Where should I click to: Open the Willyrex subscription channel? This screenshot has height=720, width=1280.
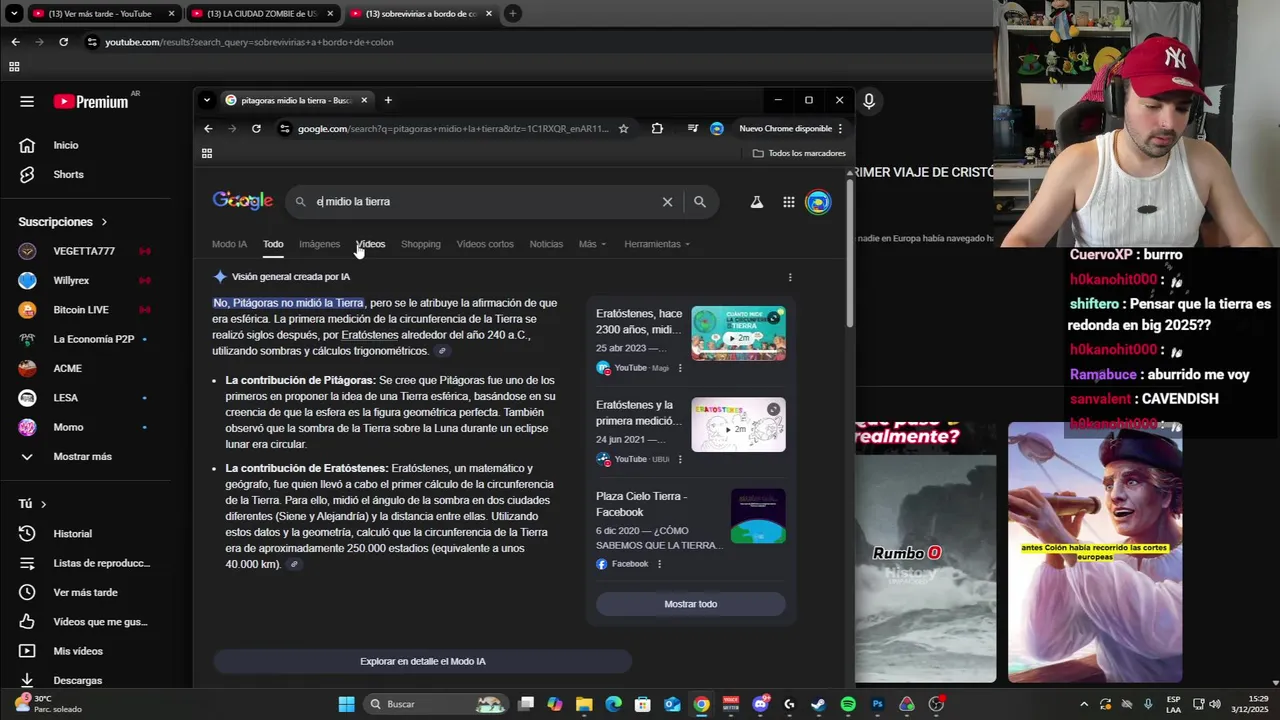pos(71,280)
